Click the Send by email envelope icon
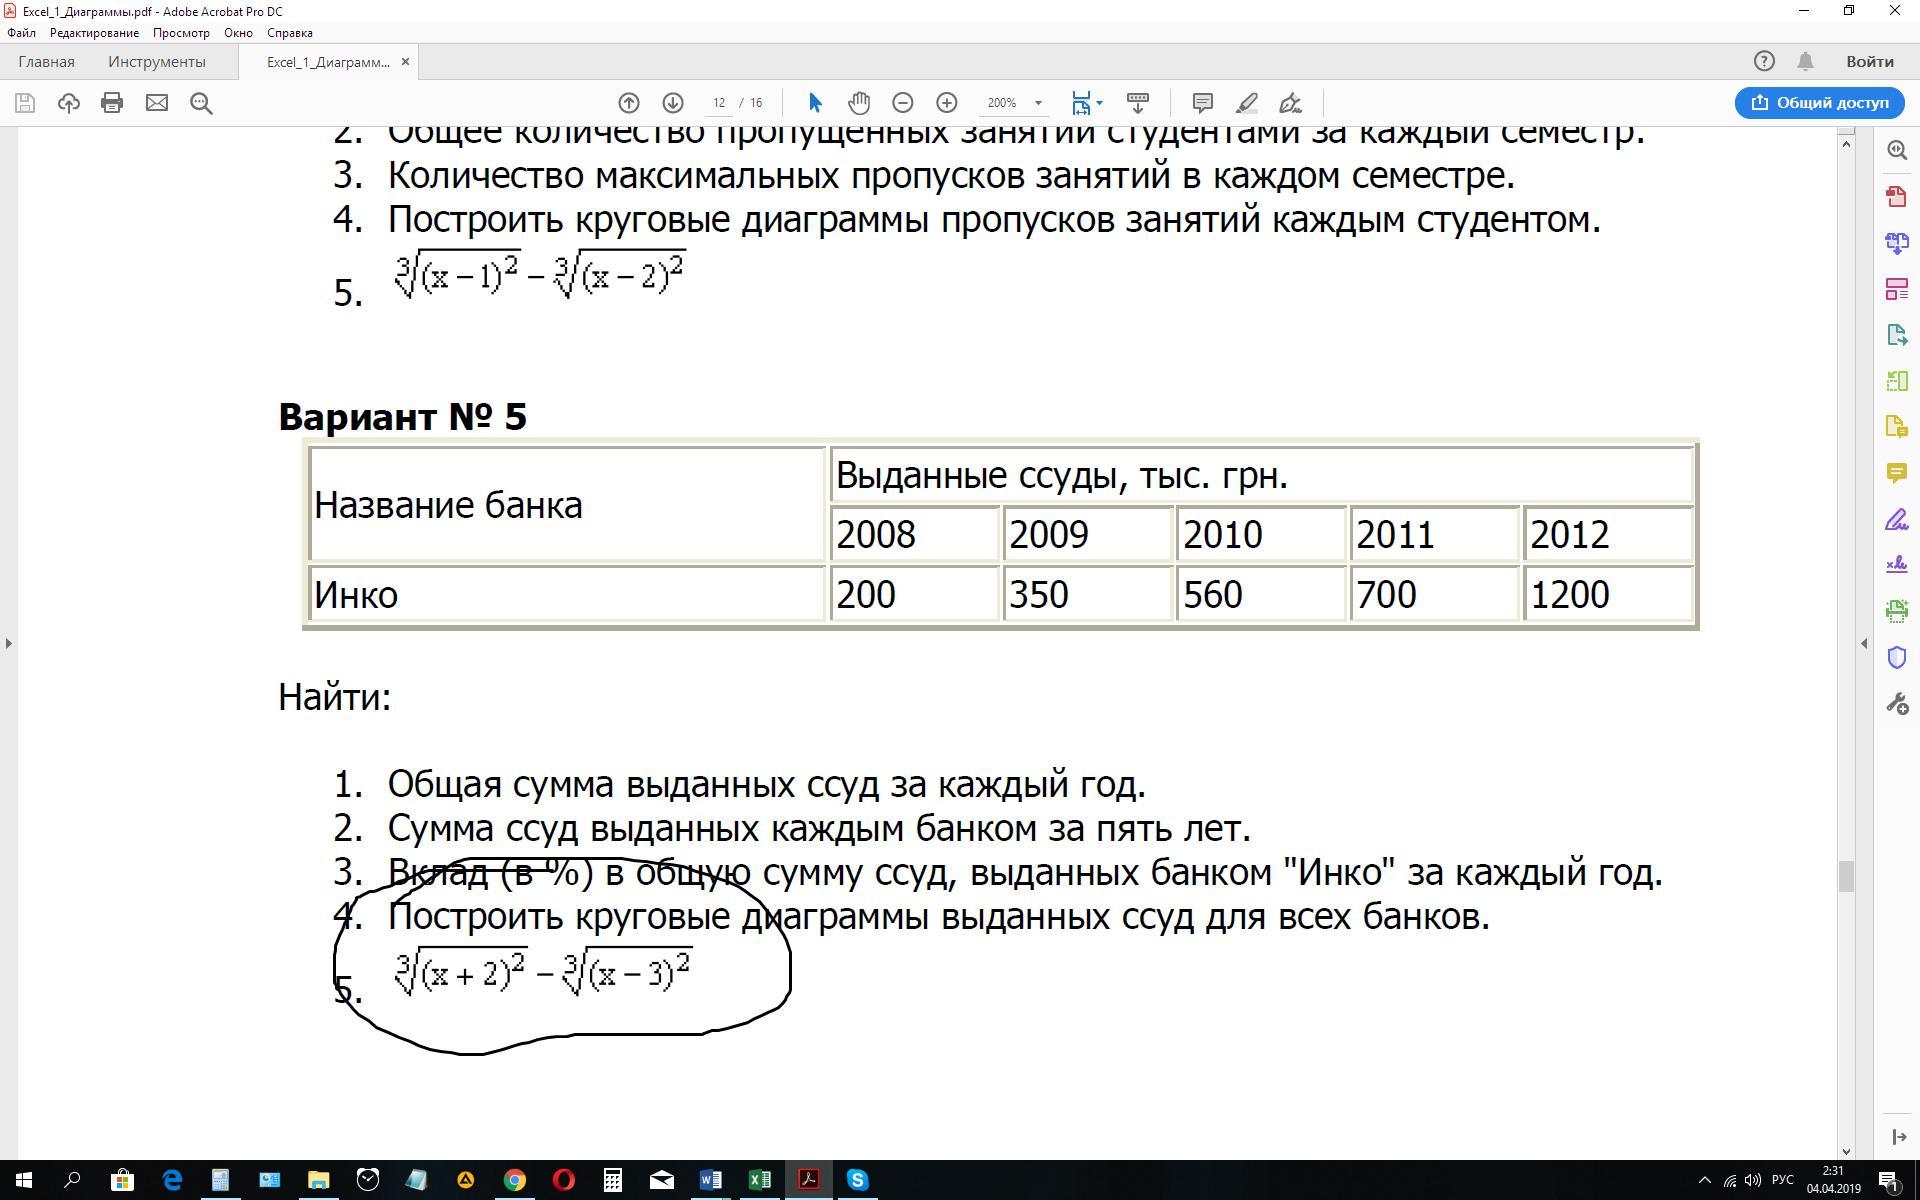 (157, 103)
